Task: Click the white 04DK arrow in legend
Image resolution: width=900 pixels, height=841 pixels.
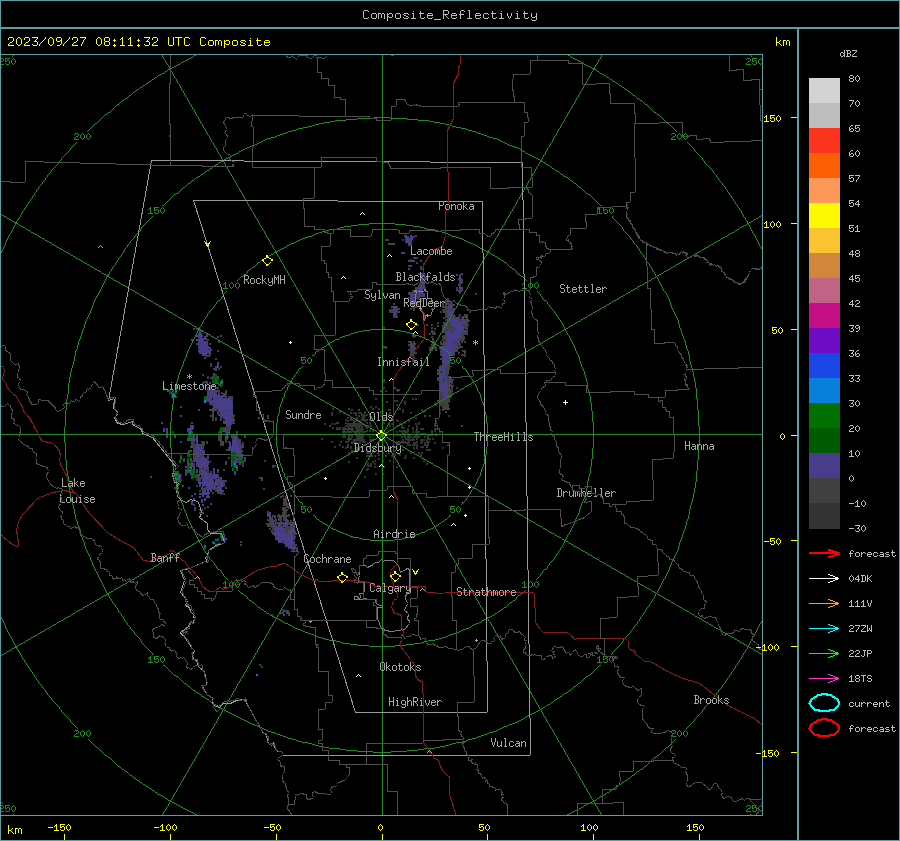Action: point(824,578)
